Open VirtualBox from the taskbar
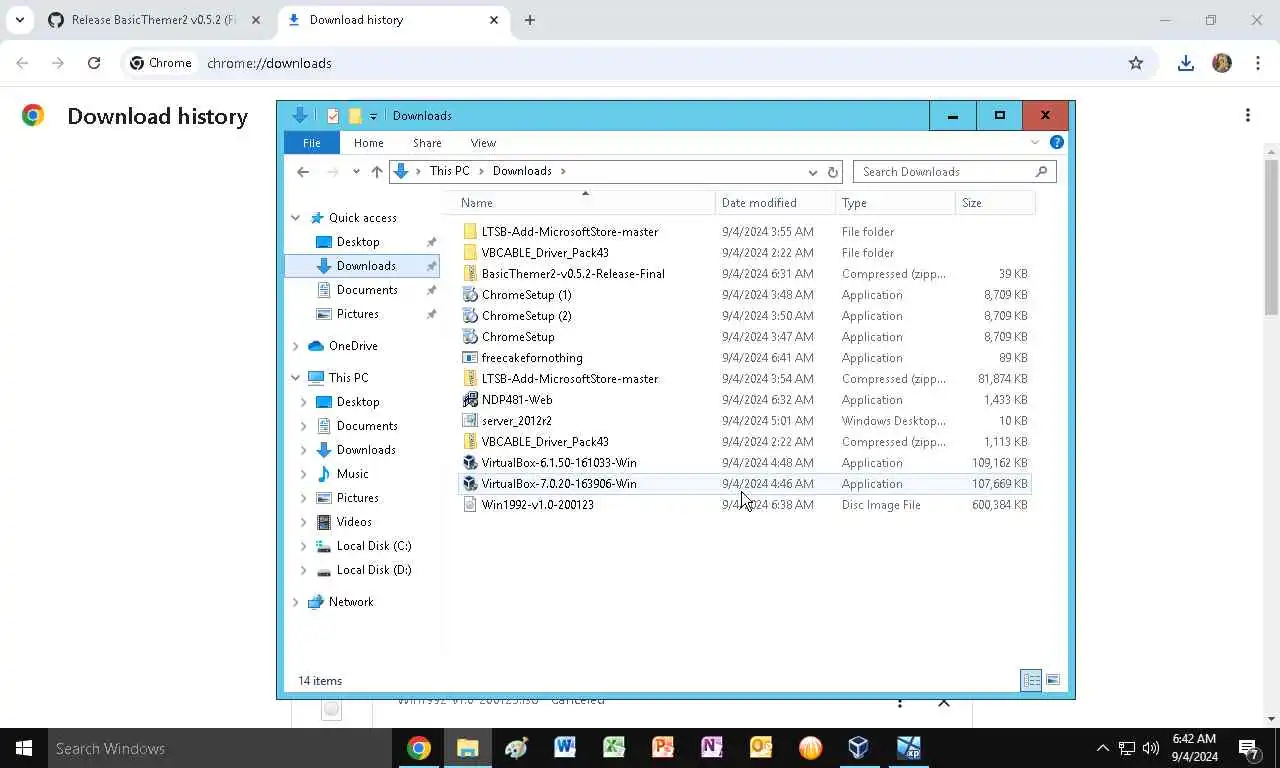The width and height of the screenshot is (1280, 768). tap(859, 748)
